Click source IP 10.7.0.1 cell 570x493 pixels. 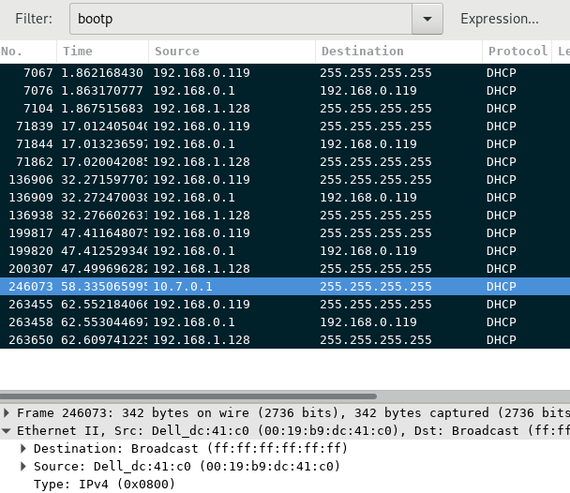coord(183,286)
